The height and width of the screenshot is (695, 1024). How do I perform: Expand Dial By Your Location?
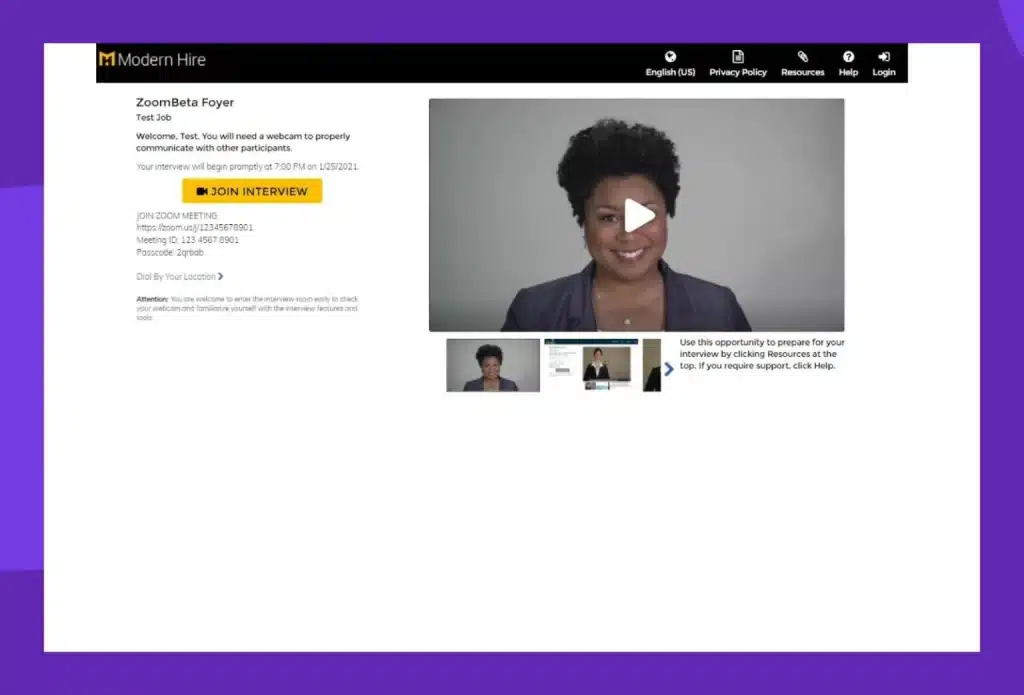pyautogui.click(x=180, y=276)
